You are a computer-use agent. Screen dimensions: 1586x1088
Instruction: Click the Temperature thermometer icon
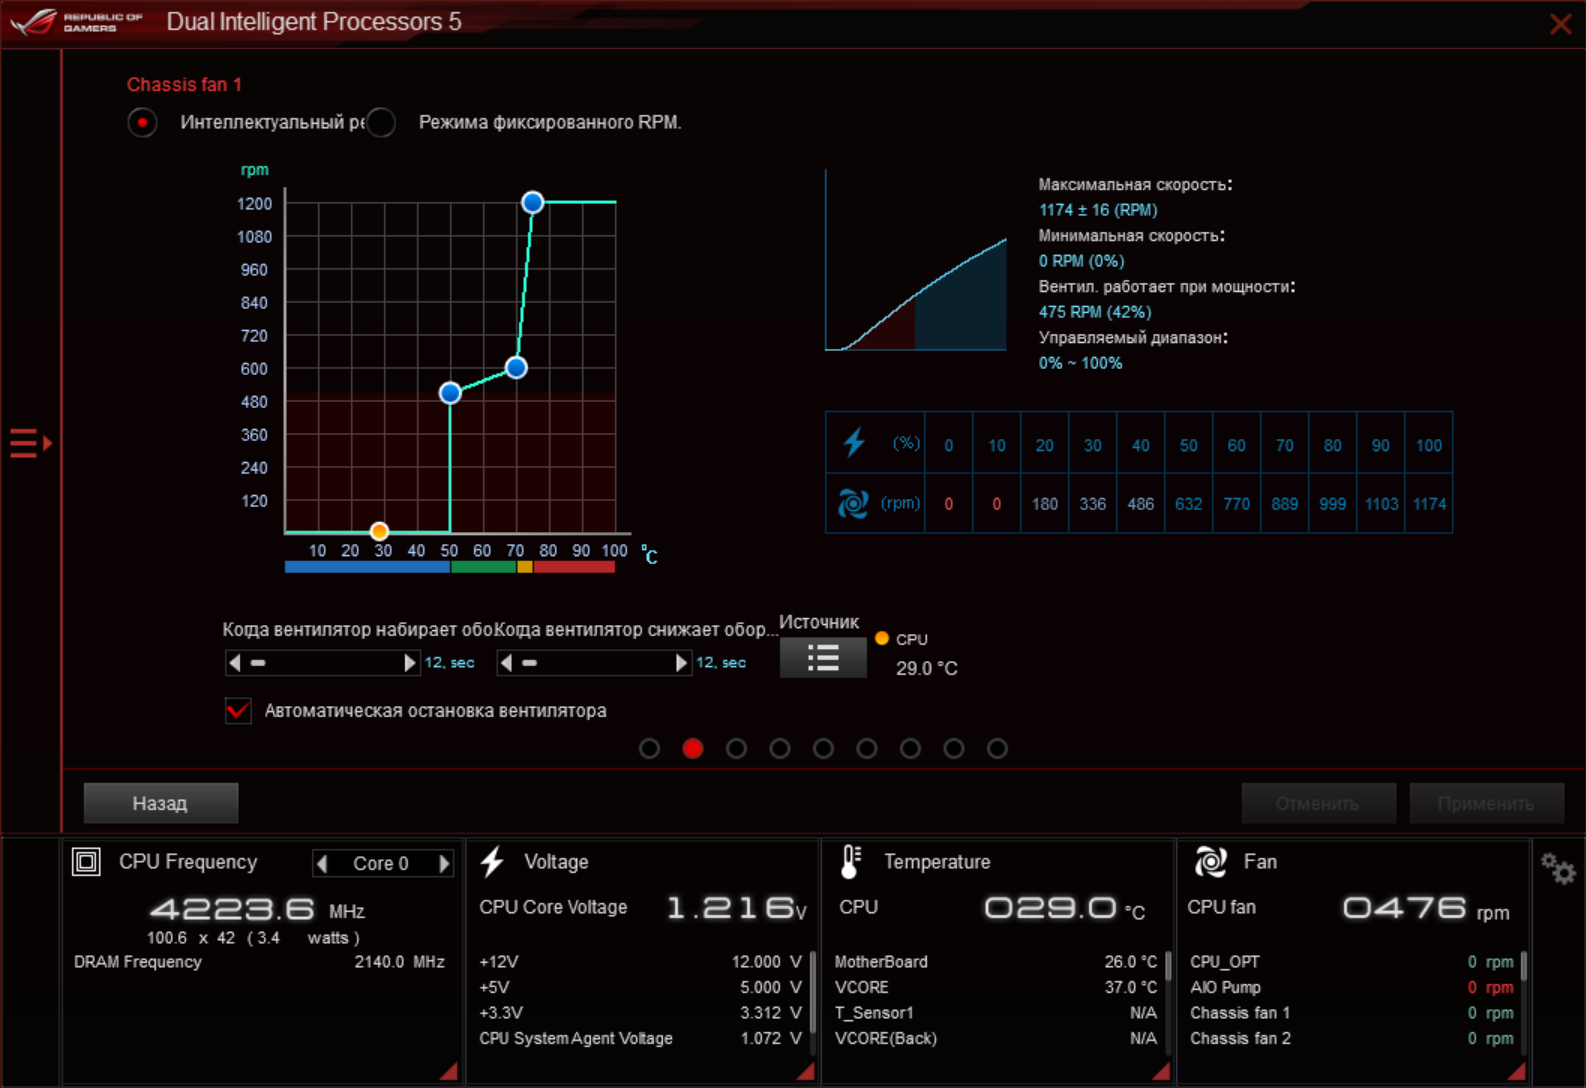pyautogui.click(x=850, y=862)
